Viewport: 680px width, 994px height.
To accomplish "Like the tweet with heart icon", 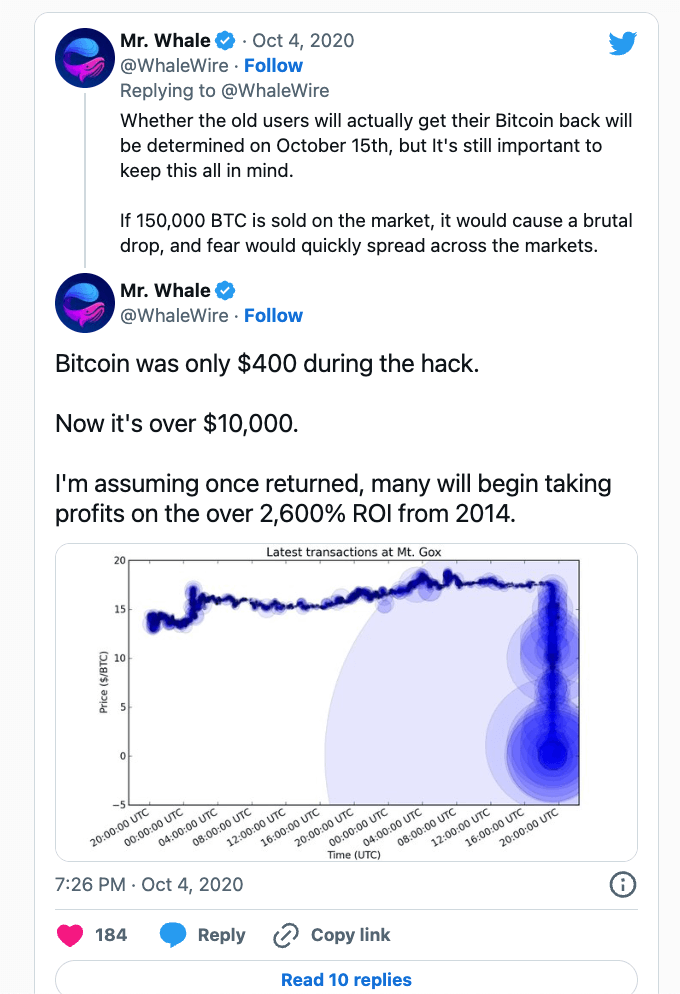I will (69, 935).
